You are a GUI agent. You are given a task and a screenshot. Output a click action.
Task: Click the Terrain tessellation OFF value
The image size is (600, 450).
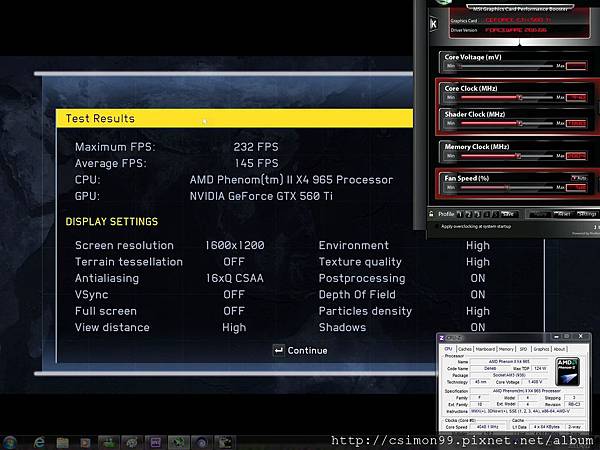234,262
